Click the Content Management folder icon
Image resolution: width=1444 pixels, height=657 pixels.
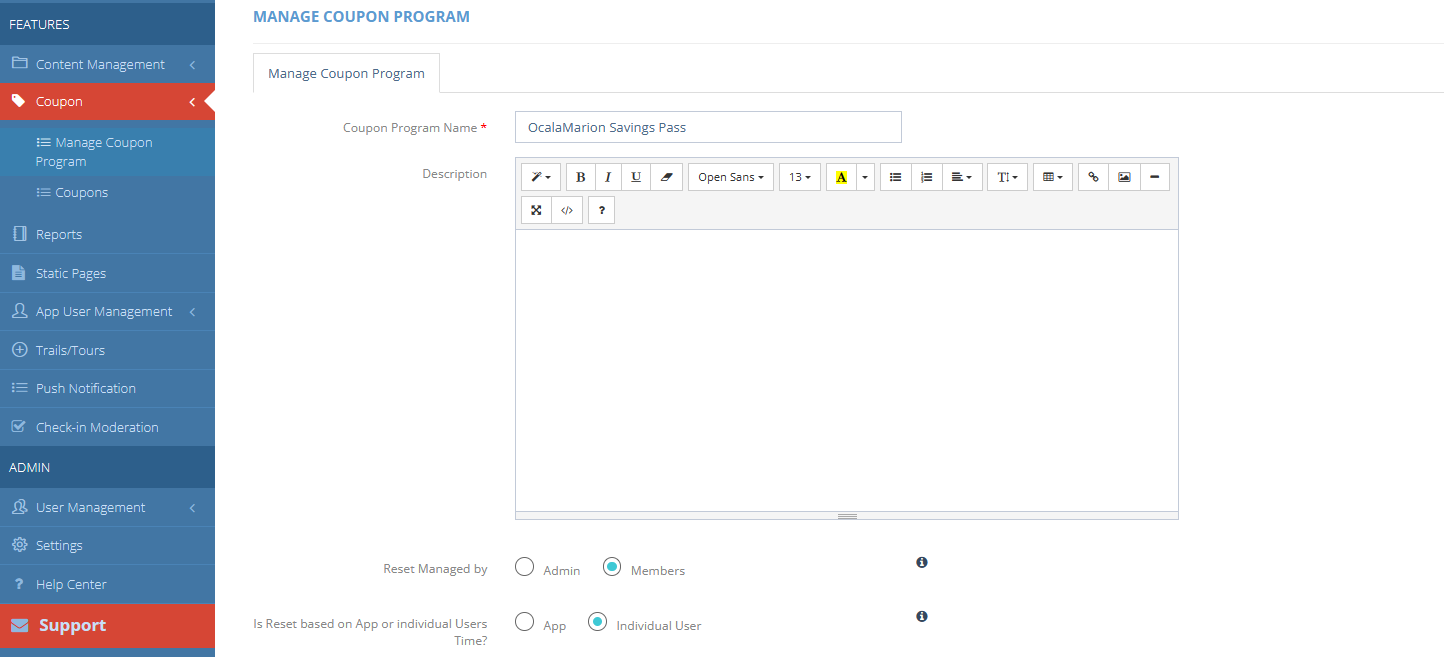tap(19, 63)
